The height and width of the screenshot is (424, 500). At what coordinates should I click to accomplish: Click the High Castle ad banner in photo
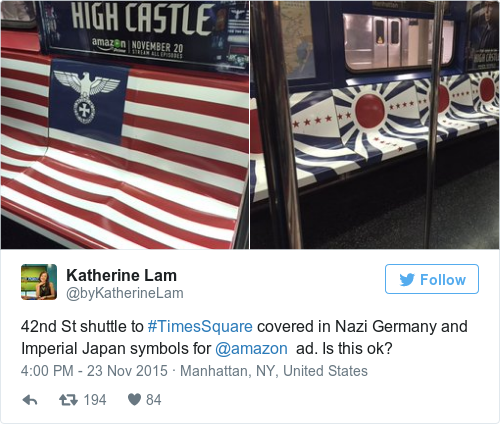pyautogui.click(x=143, y=31)
